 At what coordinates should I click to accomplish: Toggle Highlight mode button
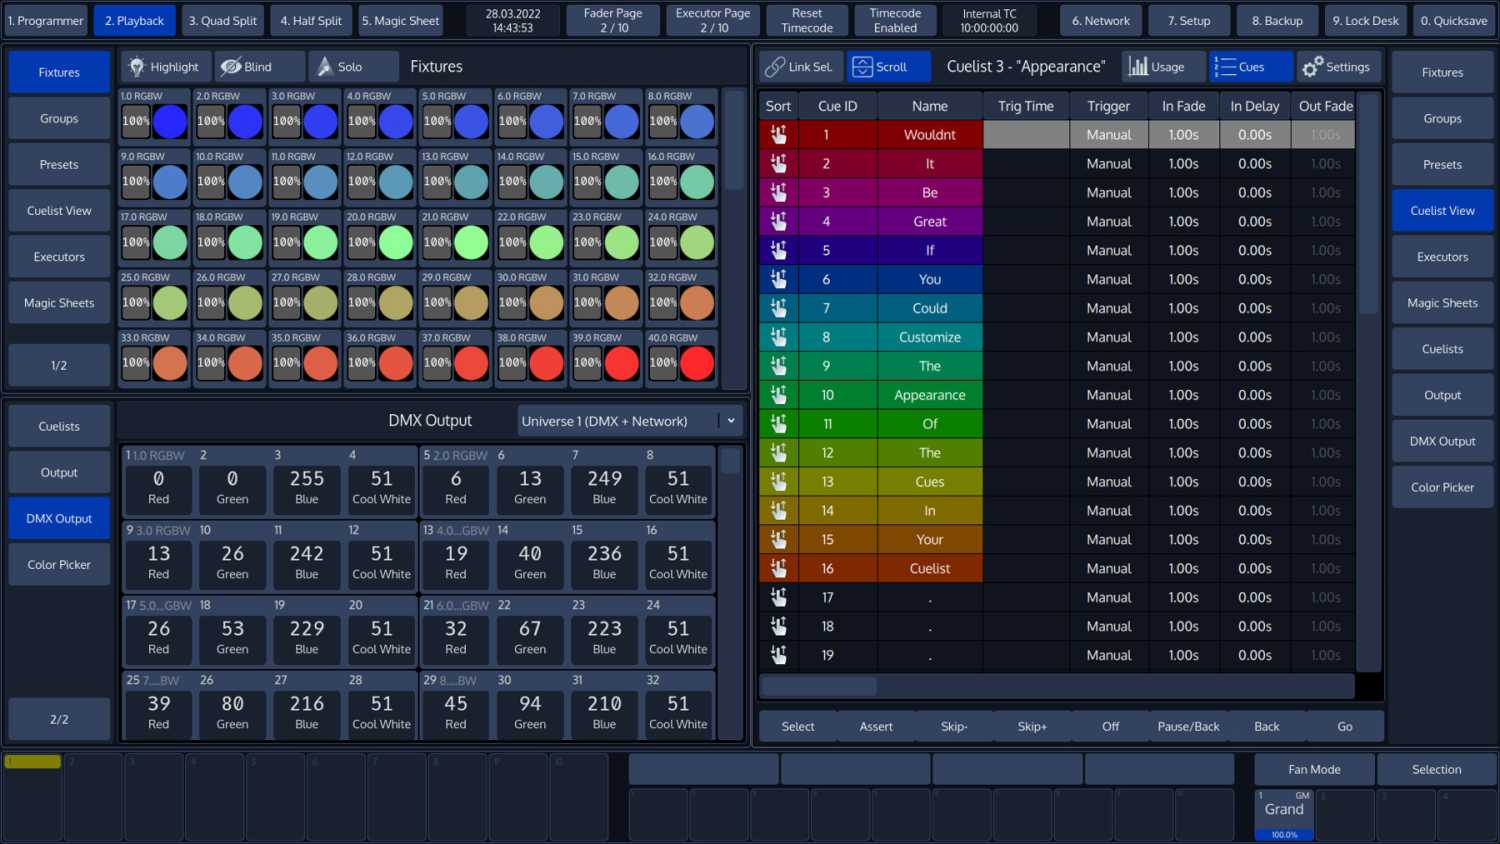tap(166, 67)
